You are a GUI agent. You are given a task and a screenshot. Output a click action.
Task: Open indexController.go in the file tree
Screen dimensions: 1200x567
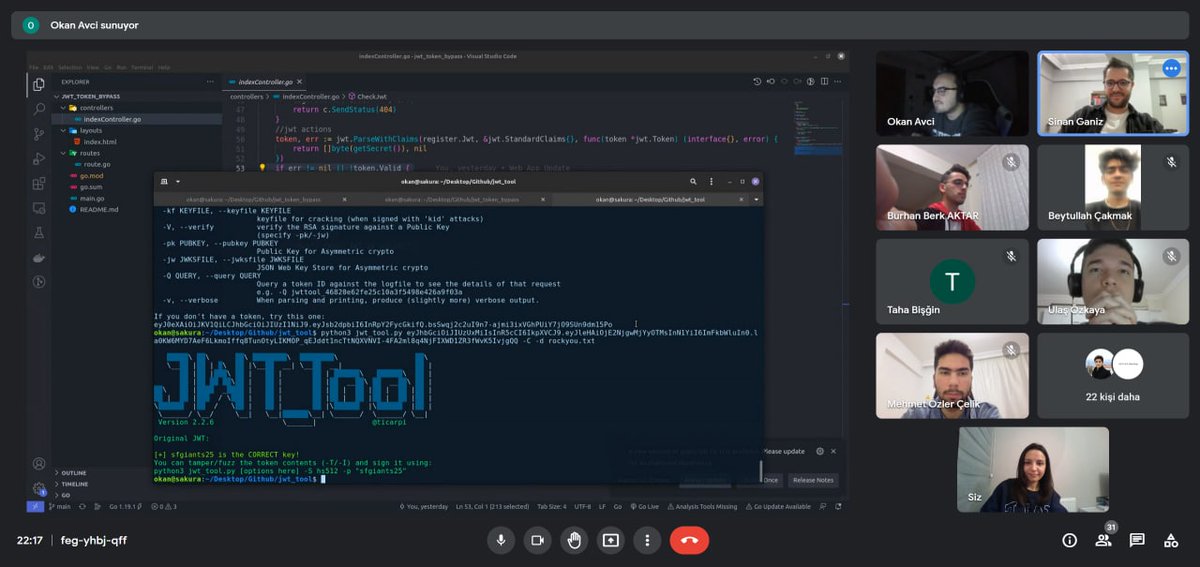pos(112,119)
